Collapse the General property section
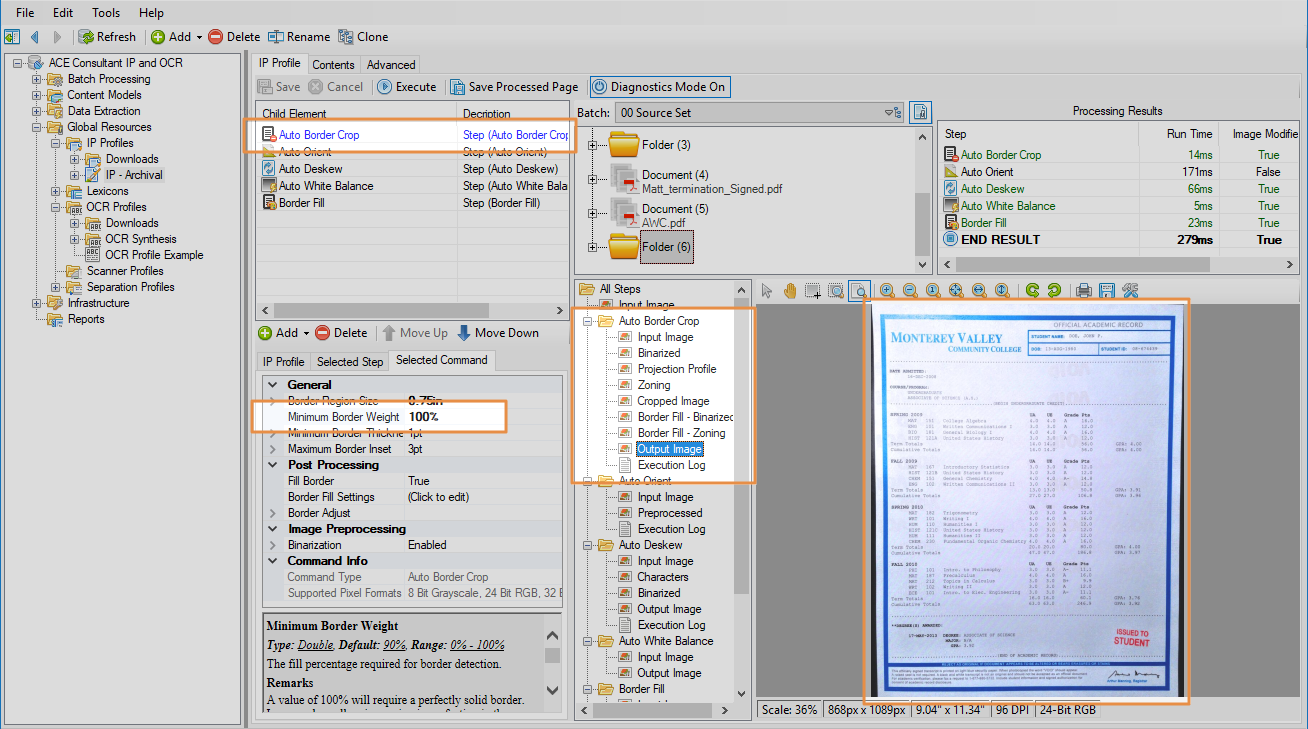This screenshot has width=1308, height=729. click(273, 385)
